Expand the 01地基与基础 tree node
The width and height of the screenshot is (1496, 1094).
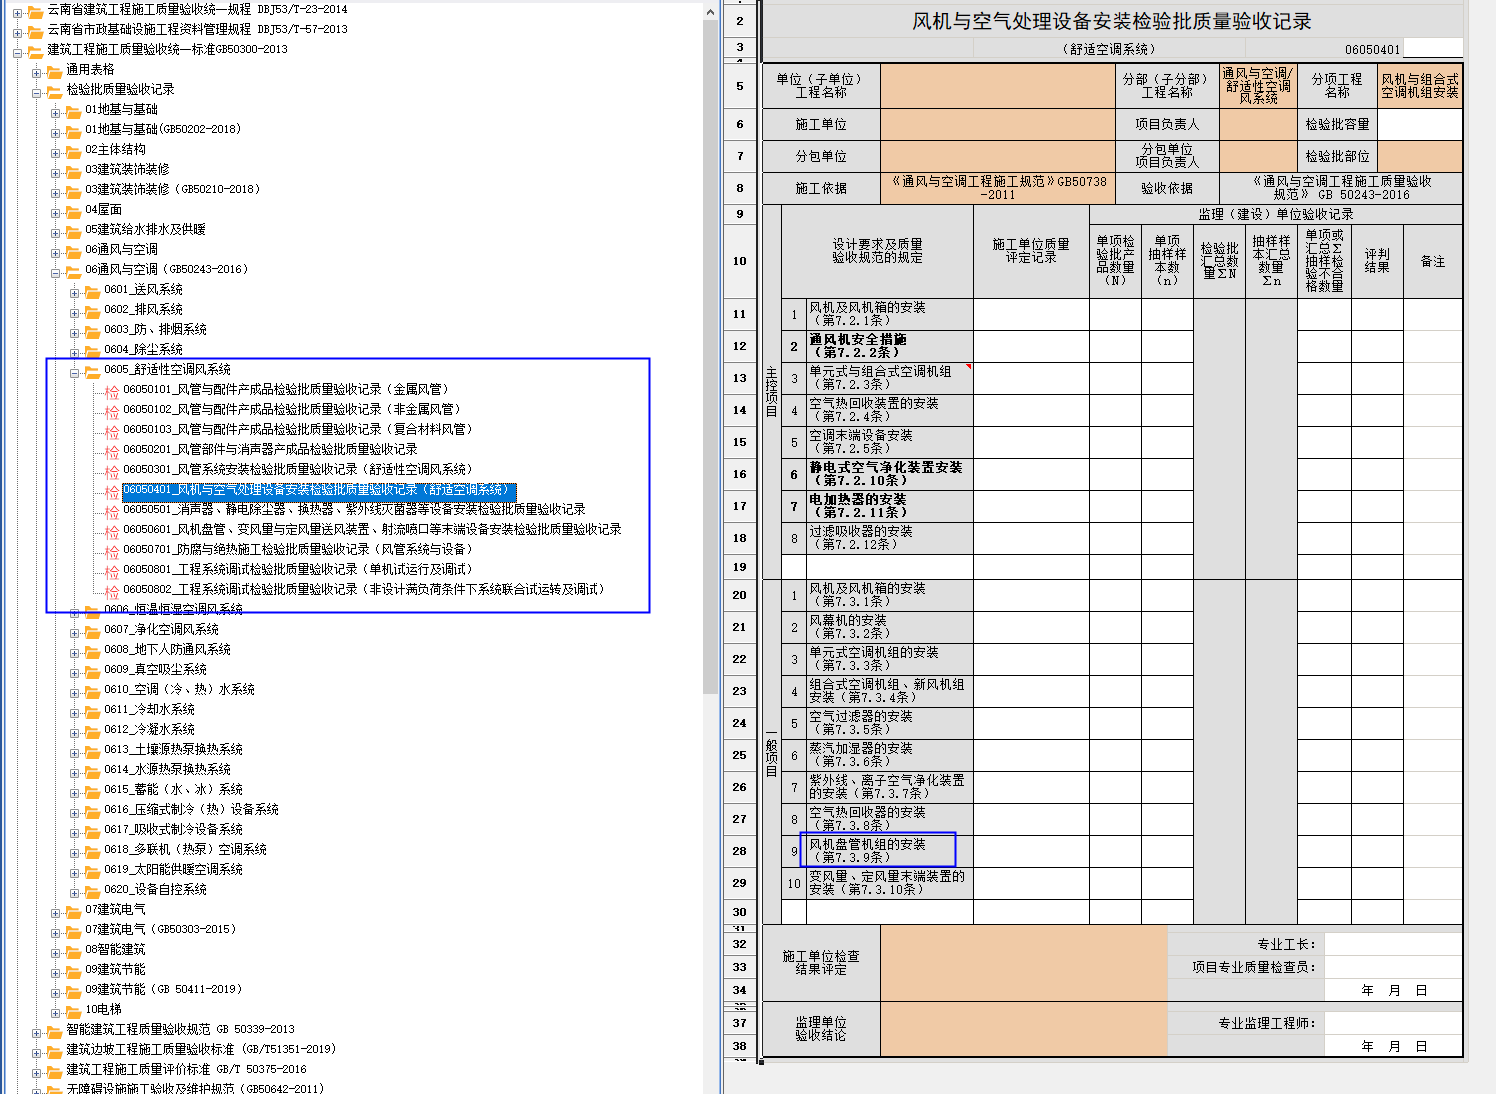[56, 112]
